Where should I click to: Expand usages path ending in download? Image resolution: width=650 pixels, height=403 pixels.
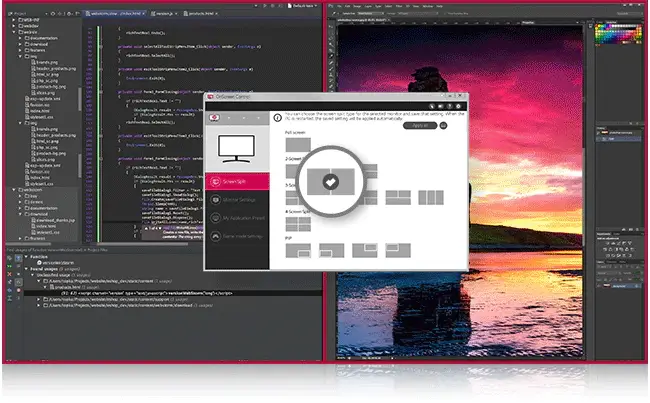pyautogui.click(x=39, y=305)
